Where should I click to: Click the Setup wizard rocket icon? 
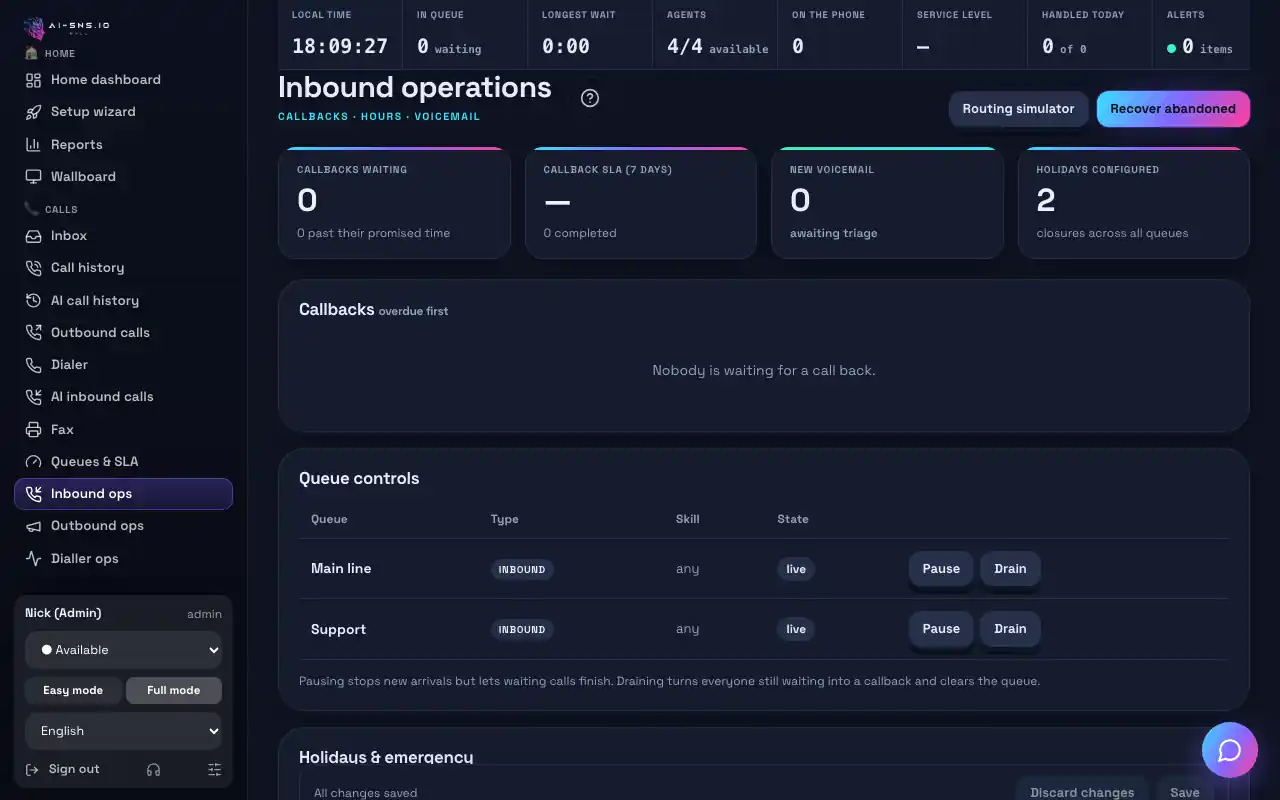(x=33, y=112)
